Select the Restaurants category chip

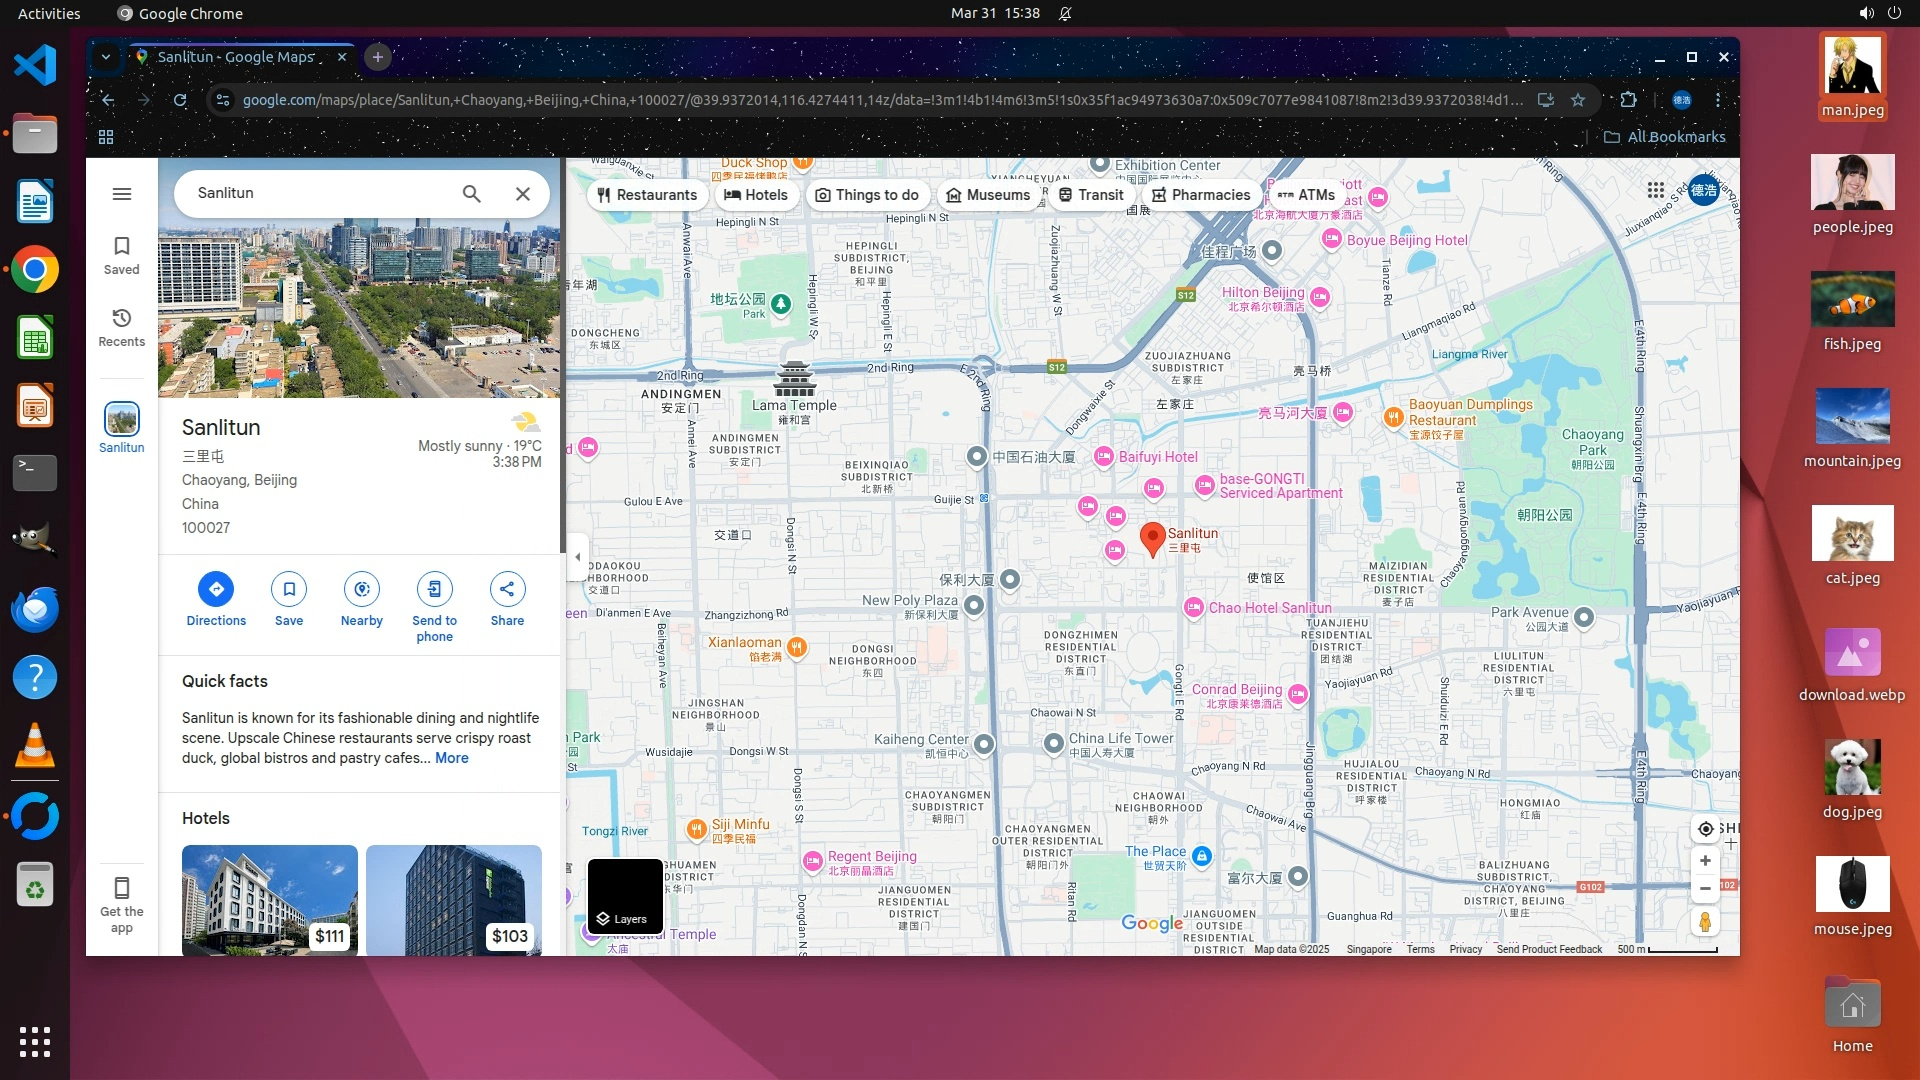647,195
